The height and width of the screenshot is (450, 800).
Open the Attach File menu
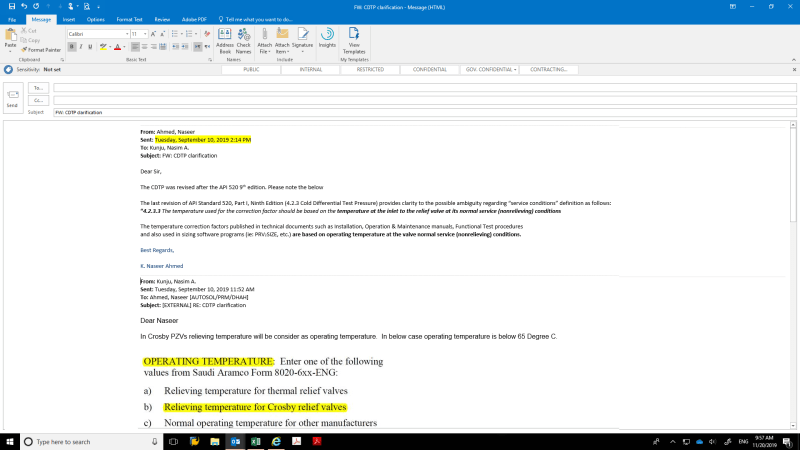pos(264,41)
